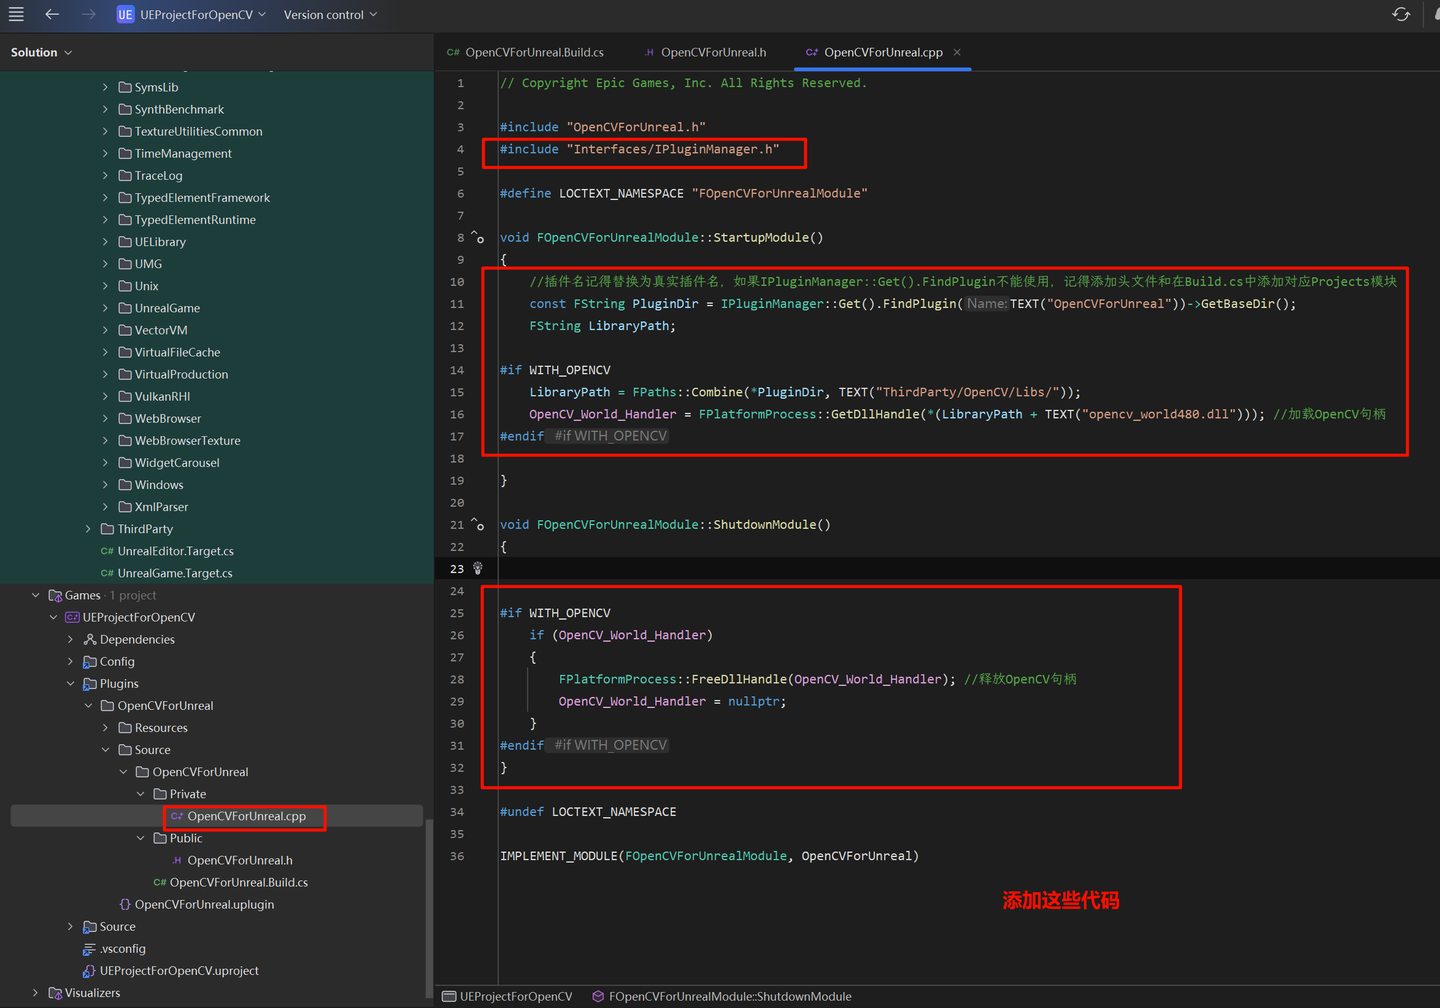The height and width of the screenshot is (1008, 1440).
Task: Click the back navigation arrow
Action: 52,14
